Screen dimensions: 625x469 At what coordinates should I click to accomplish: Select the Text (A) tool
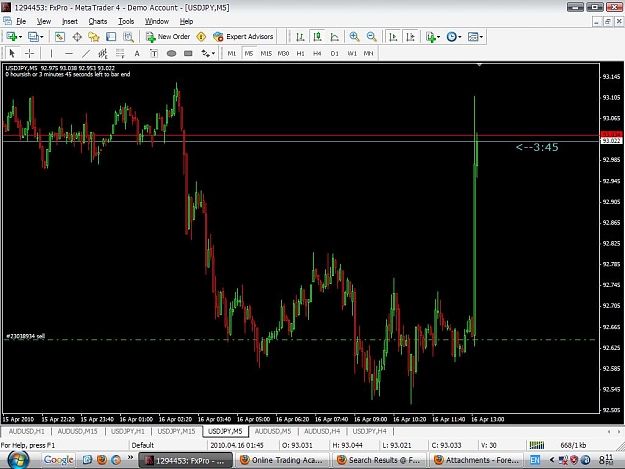coord(137,53)
